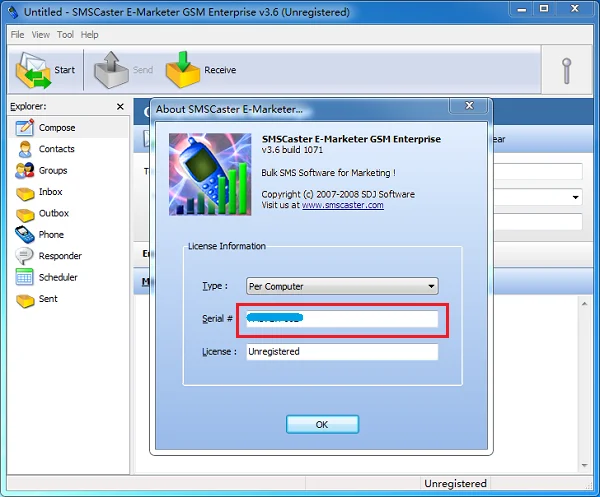600x497 pixels.
Task: Expand the license Type dropdown
Action: click(431, 286)
